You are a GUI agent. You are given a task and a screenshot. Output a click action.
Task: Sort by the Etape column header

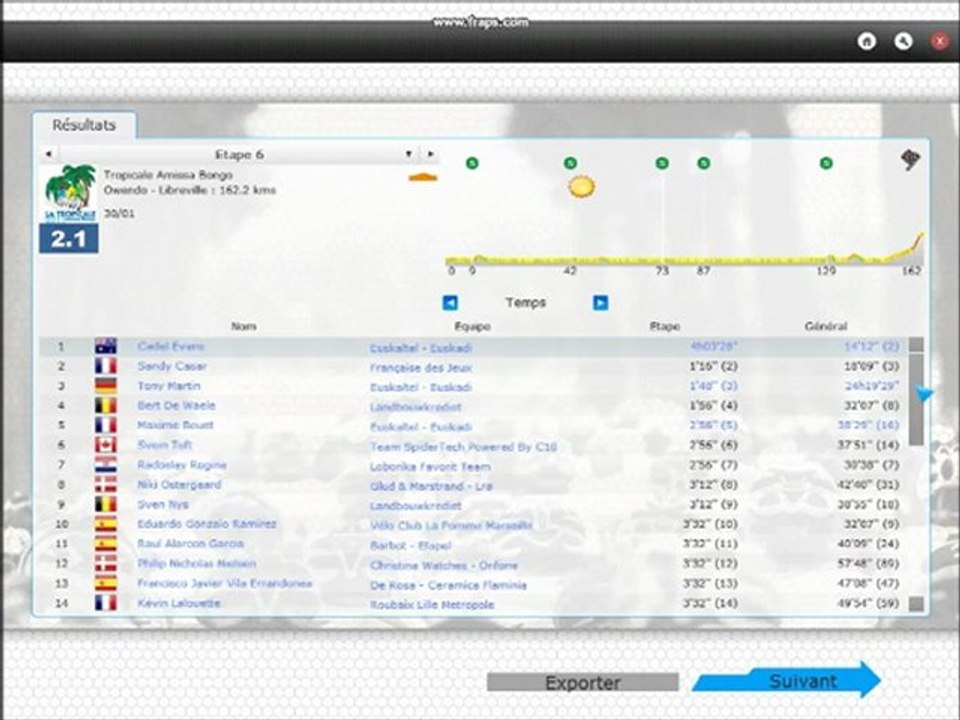click(665, 326)
